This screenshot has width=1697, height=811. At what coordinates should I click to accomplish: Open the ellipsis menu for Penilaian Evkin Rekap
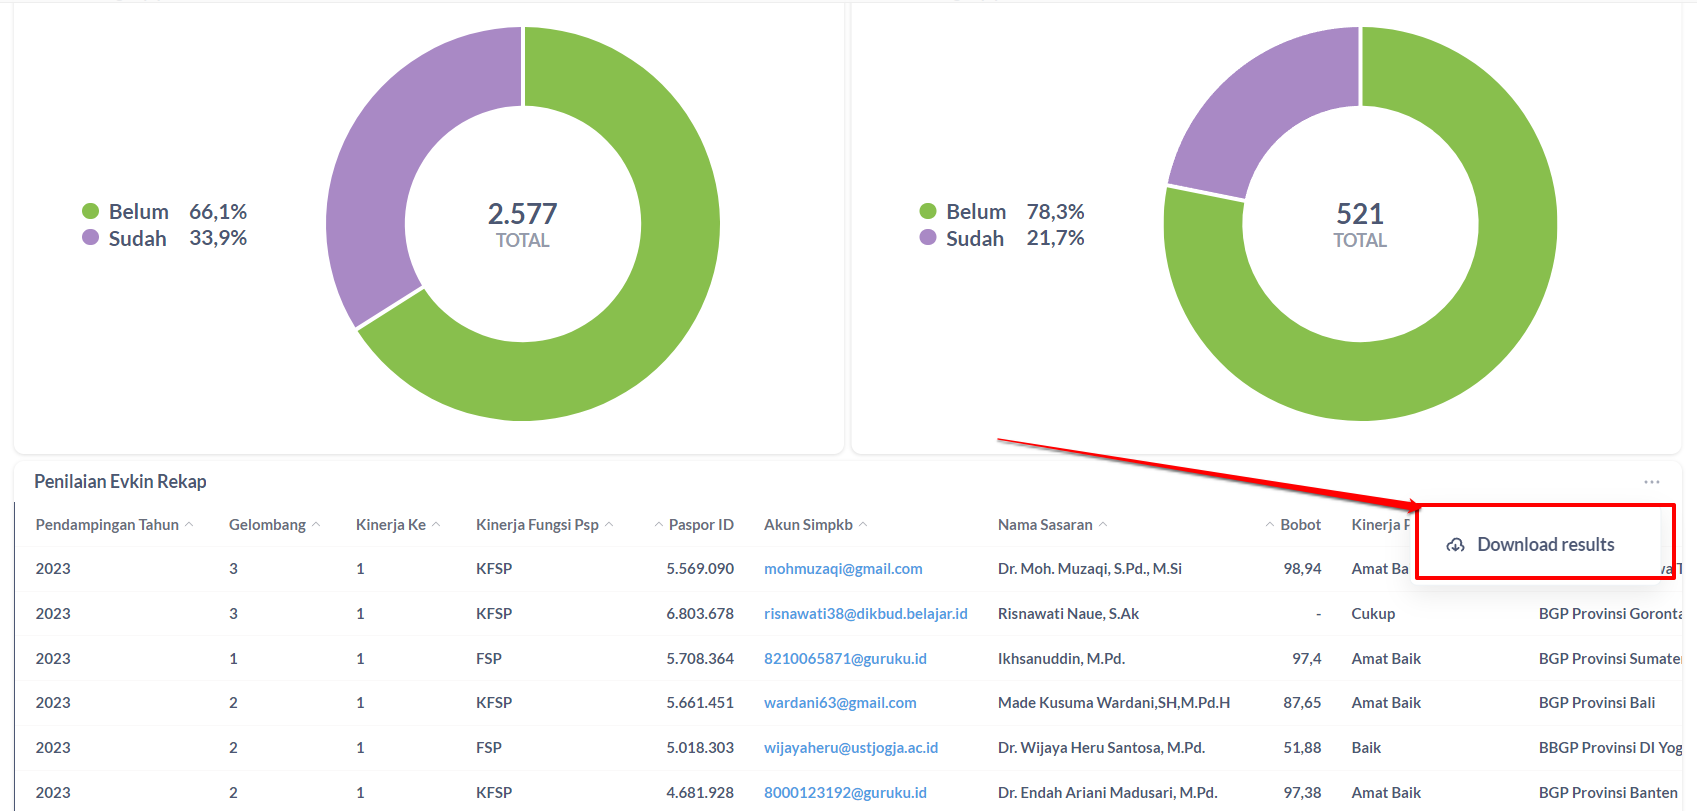[1651, 482]
